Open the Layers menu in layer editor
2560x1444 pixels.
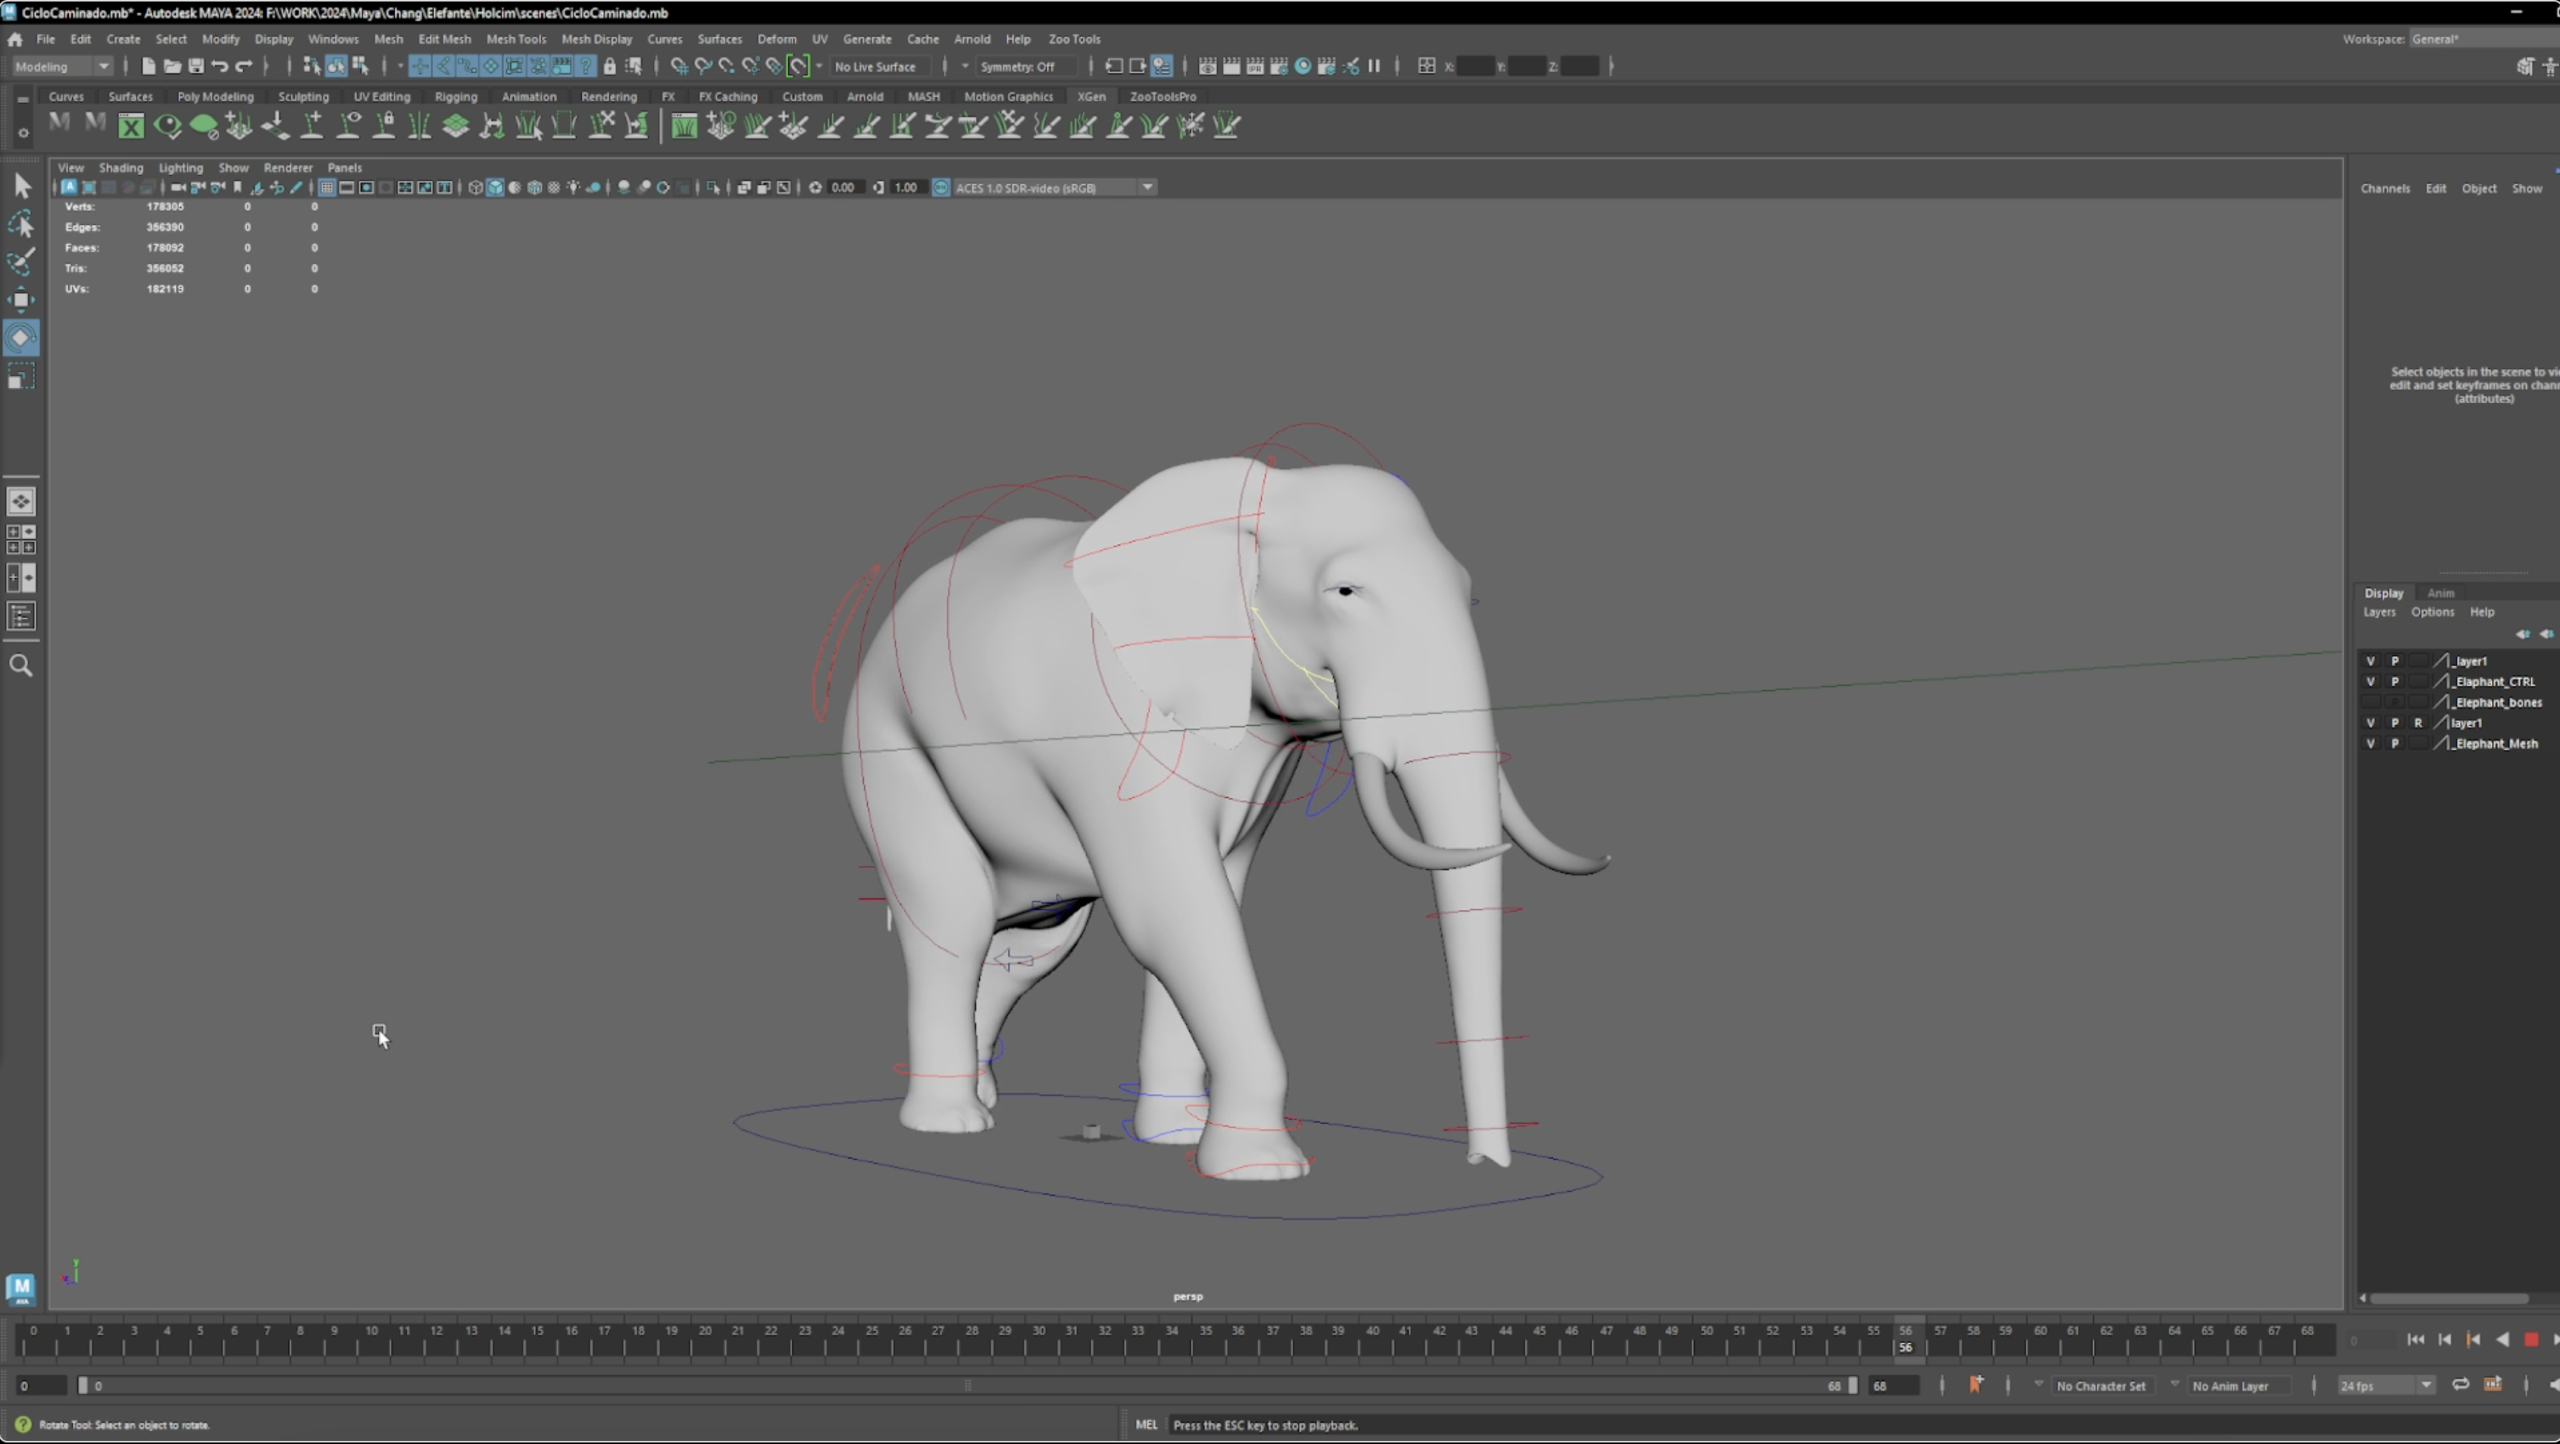pyautogui.click(x=2379, y=612)
